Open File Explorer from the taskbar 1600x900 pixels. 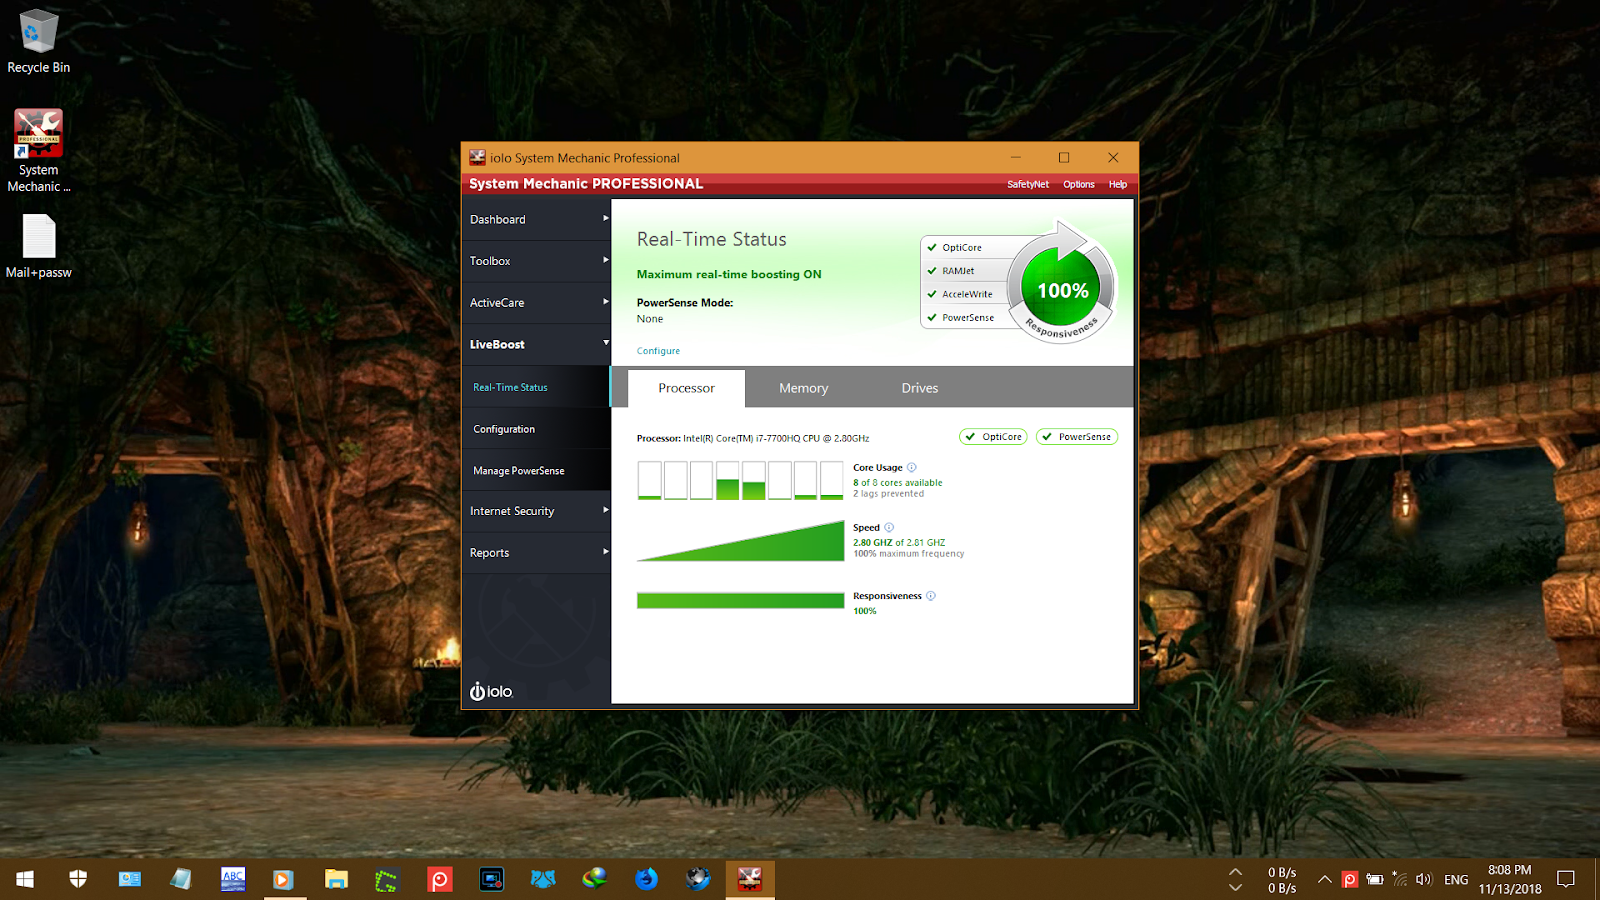click(x=336, y=879)
